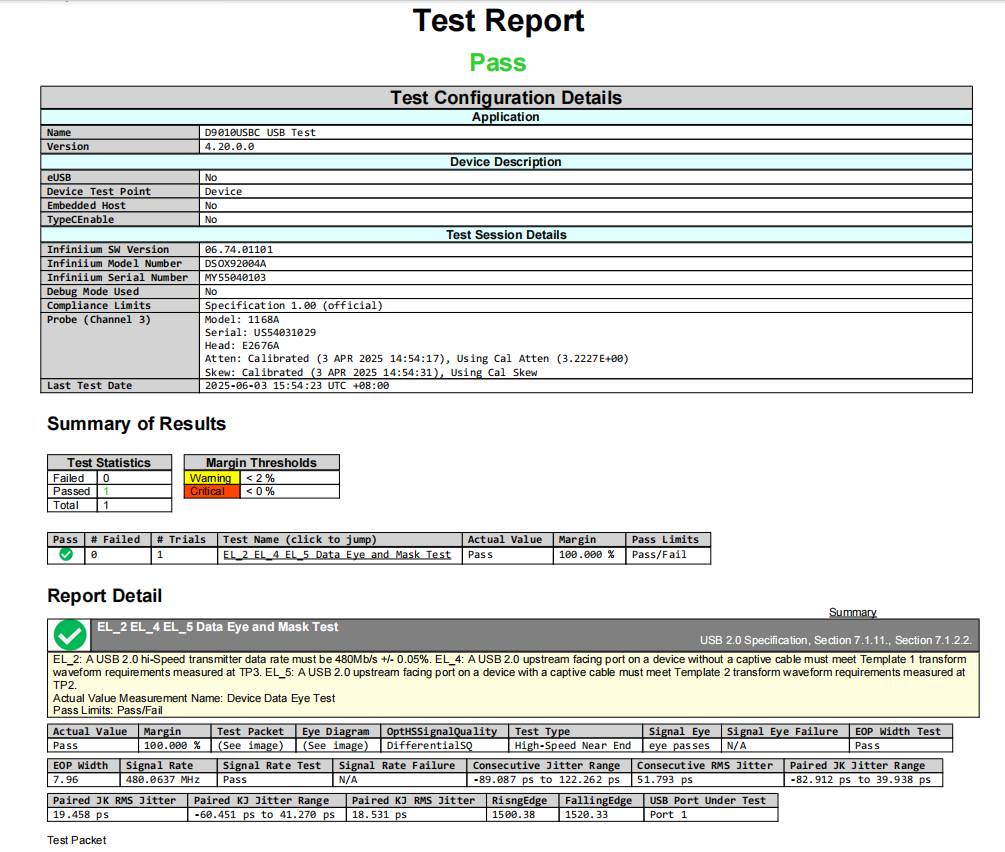Select Infiniium SW version '06.74.01101'
1005x852 pixels.
coord(238,250)
